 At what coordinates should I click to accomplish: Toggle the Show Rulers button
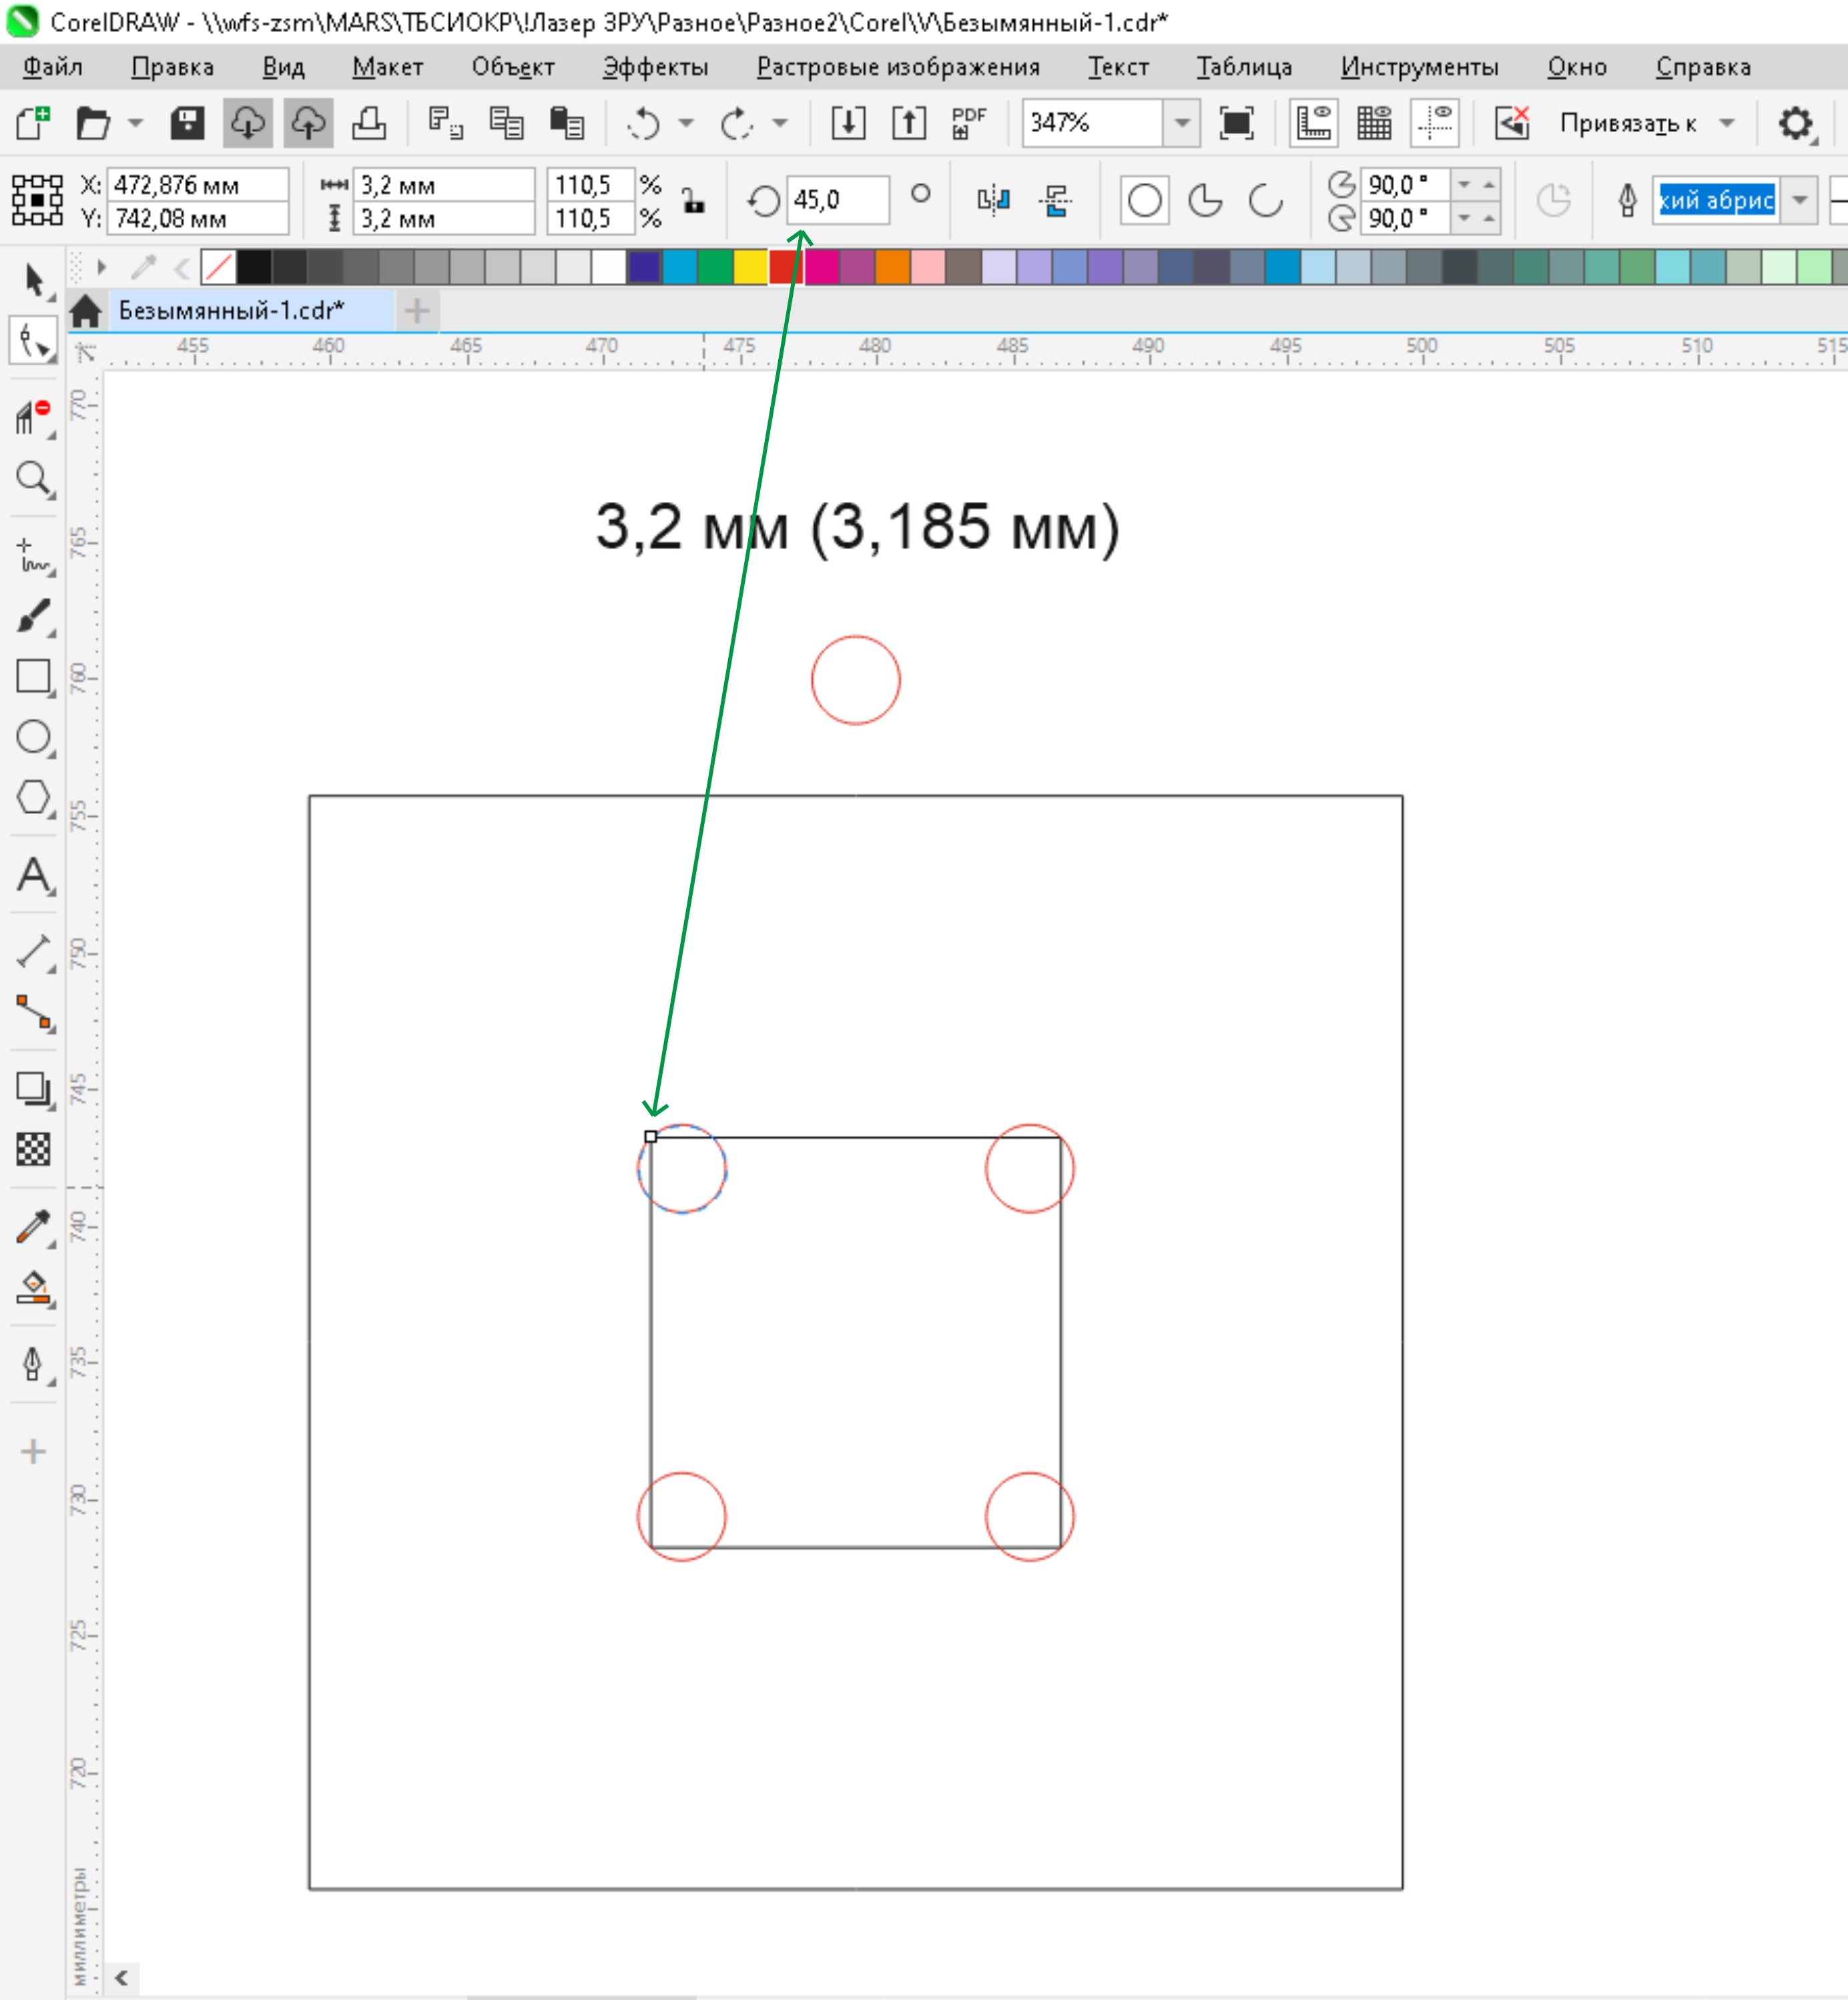tap(1313, 123)
